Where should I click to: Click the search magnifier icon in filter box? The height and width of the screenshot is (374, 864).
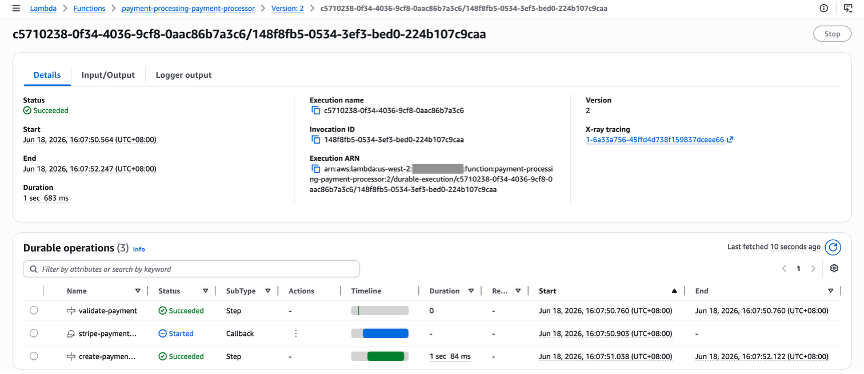33,269
